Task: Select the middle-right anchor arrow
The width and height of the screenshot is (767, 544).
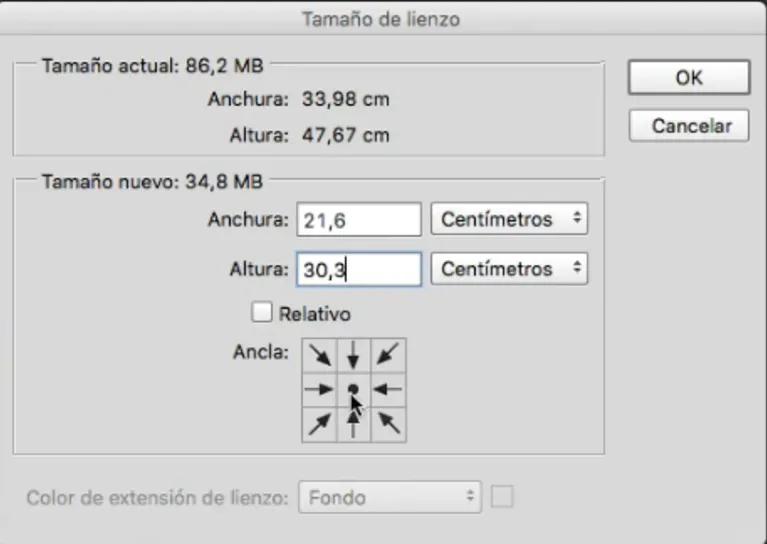Action: click(x=388, y=390)
